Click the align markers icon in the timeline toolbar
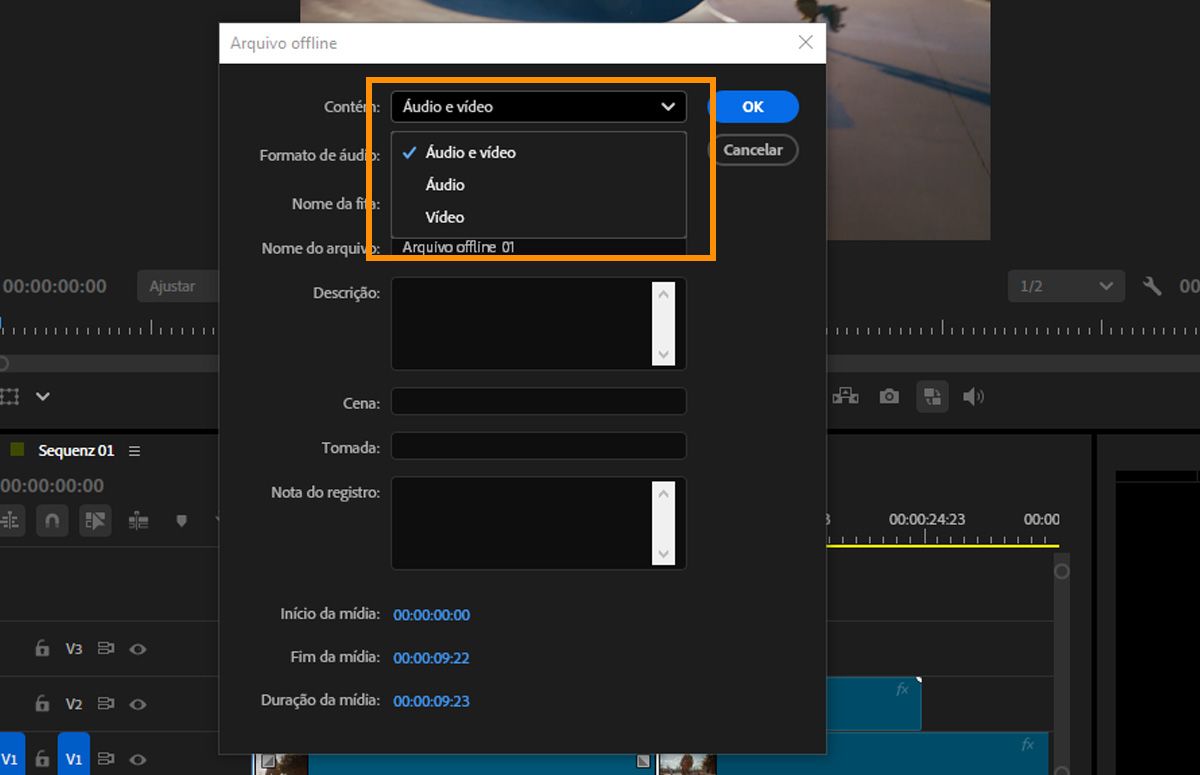Viewport: 1200px width, 775px height. pyautogui.click(x=138, y=520)
